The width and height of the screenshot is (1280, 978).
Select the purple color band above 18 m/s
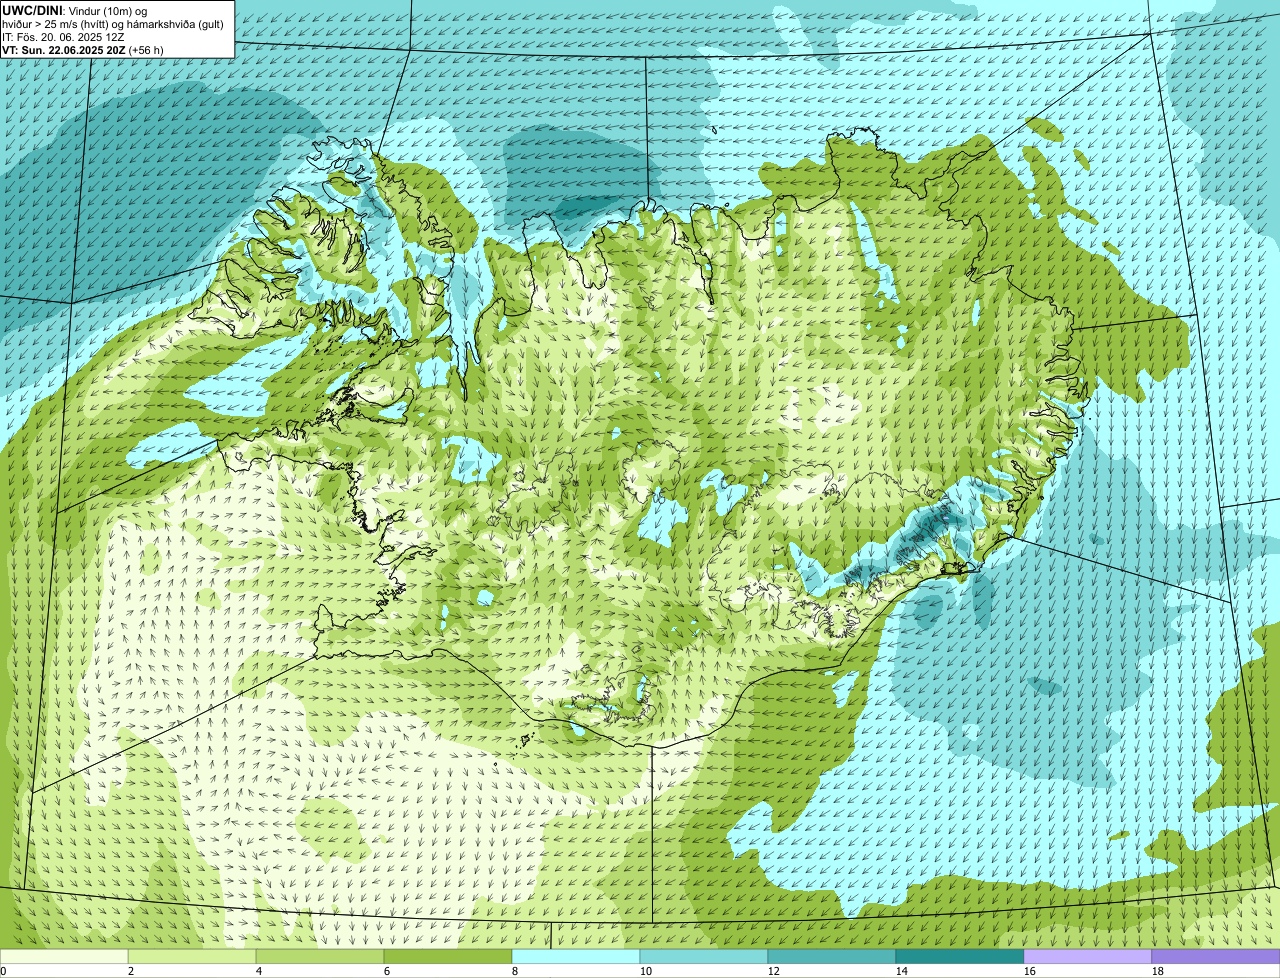1216,957
